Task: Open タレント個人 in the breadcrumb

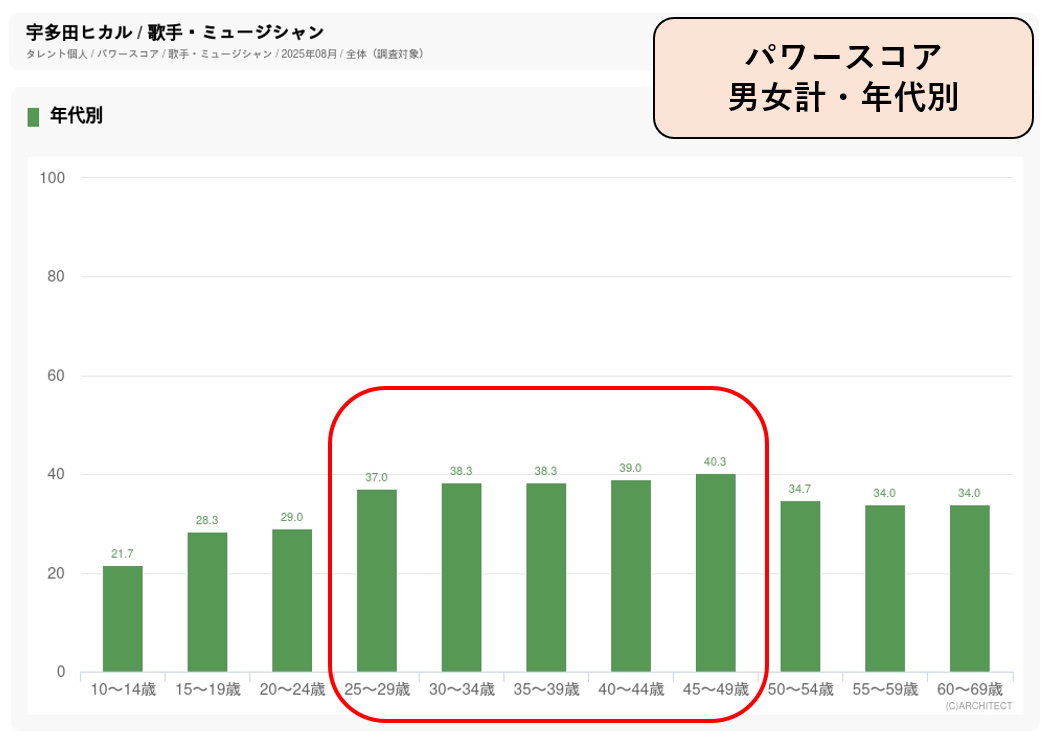Action: click(x=57, y=54)
